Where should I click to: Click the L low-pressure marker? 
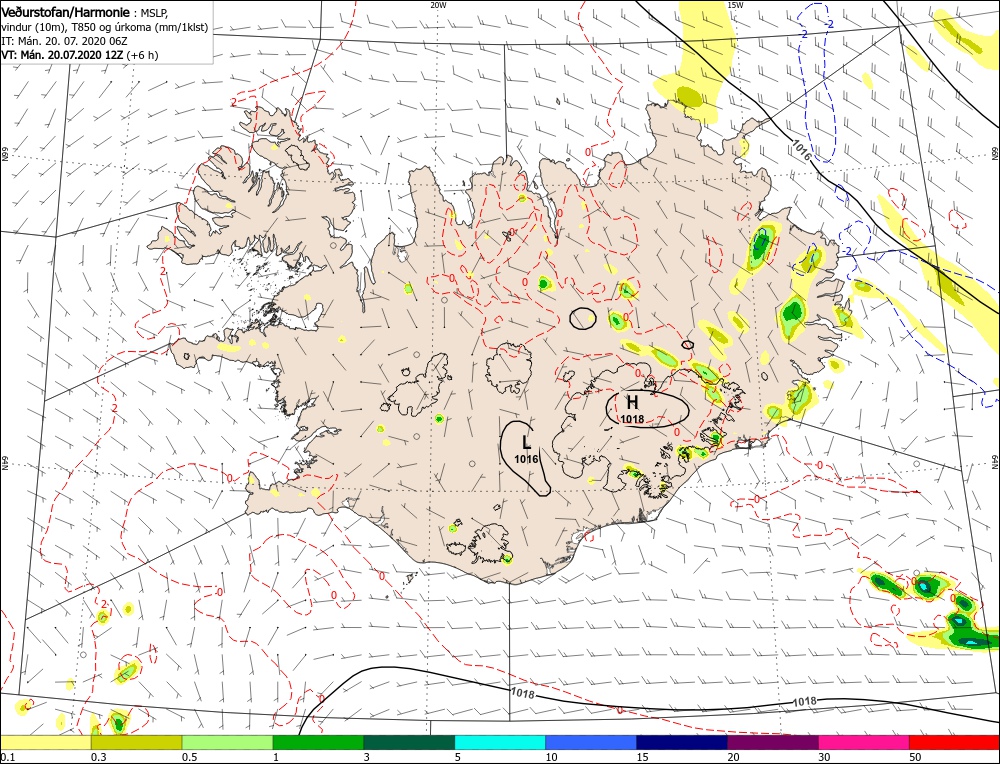pos(526,442)
